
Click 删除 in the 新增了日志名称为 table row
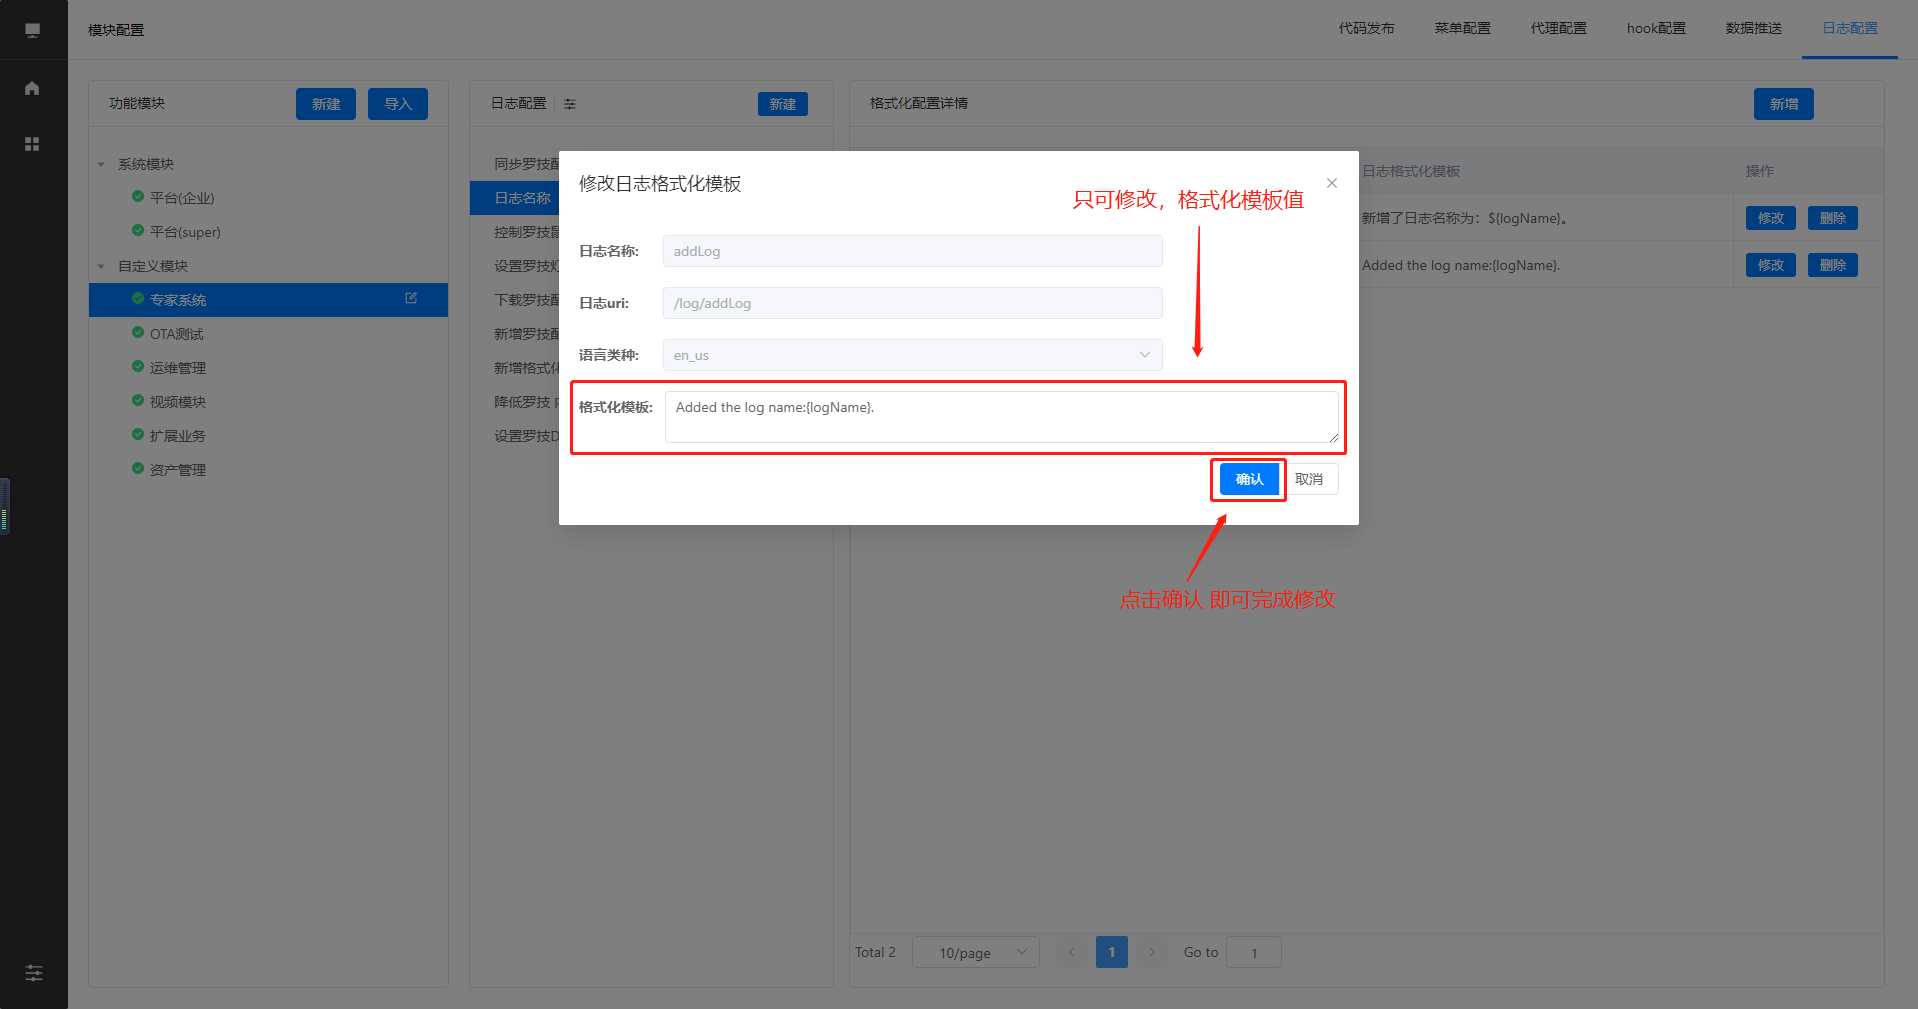tap(1833, 218)
